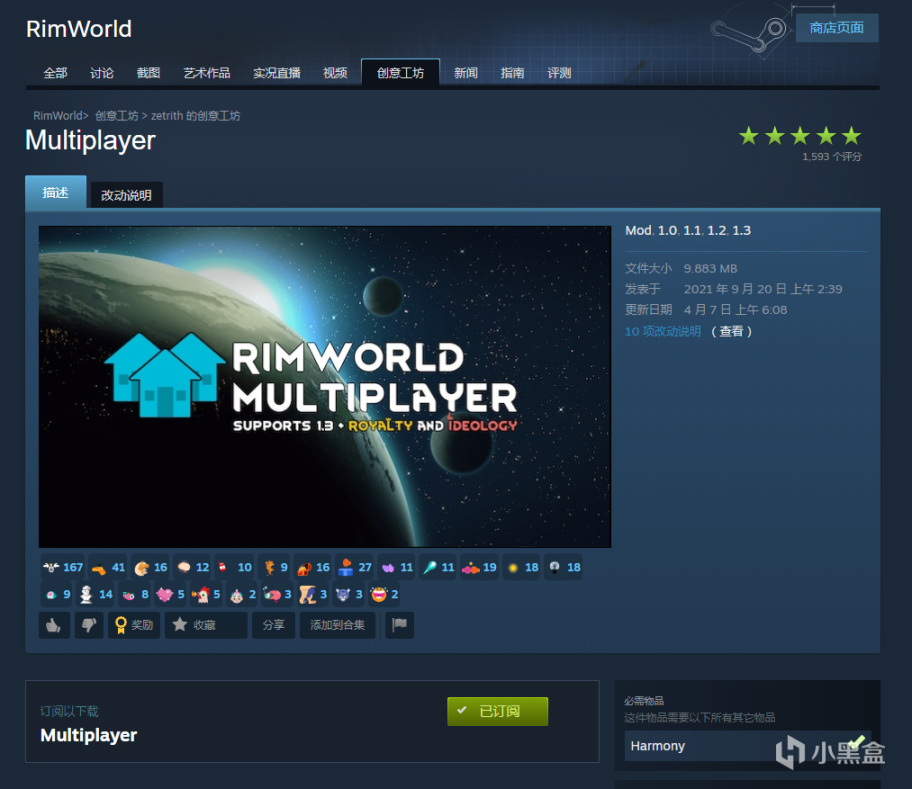Click the award badge showing 9 in second row
The width and height of the screenshot is (912, 789).
(x=57, y=594)
